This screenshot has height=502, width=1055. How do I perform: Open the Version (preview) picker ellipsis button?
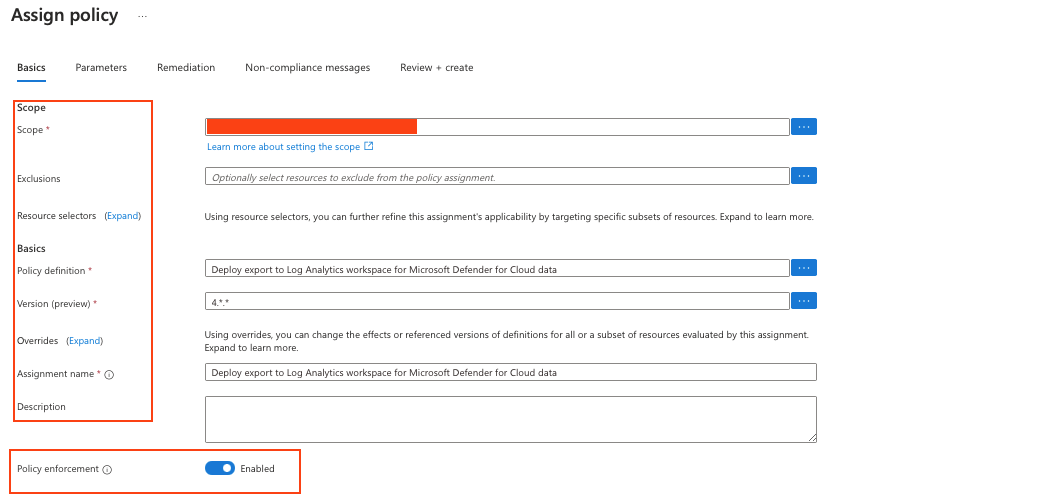pos(803,301)
